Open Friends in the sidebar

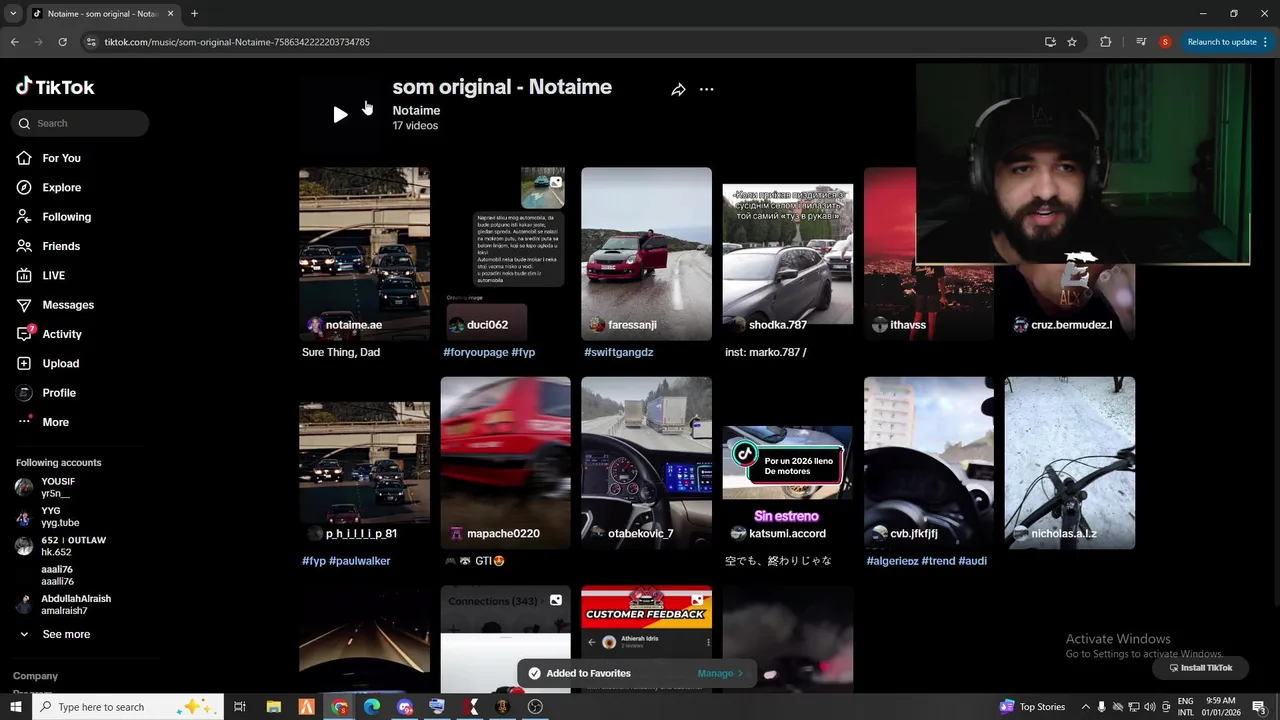tap(60, 246)
